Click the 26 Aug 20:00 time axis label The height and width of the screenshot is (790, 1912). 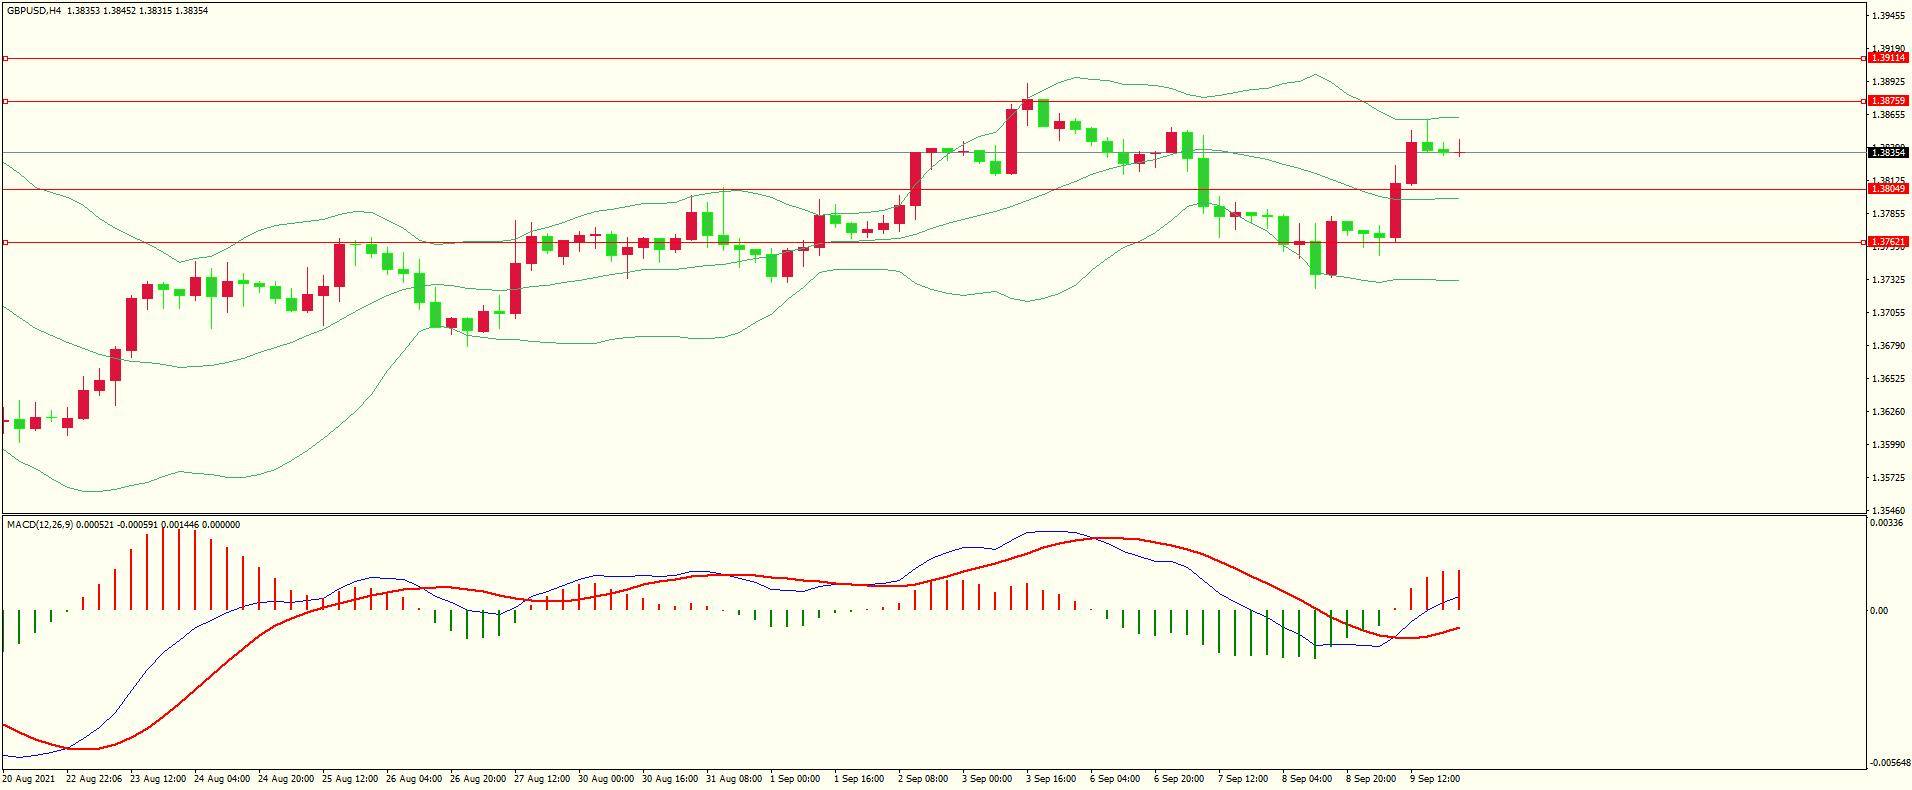[x=478, y=779]
